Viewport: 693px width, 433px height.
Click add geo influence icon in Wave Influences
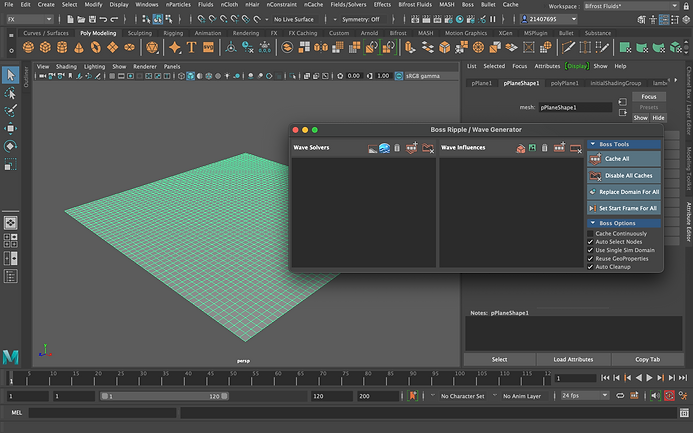tap(521, 148)
